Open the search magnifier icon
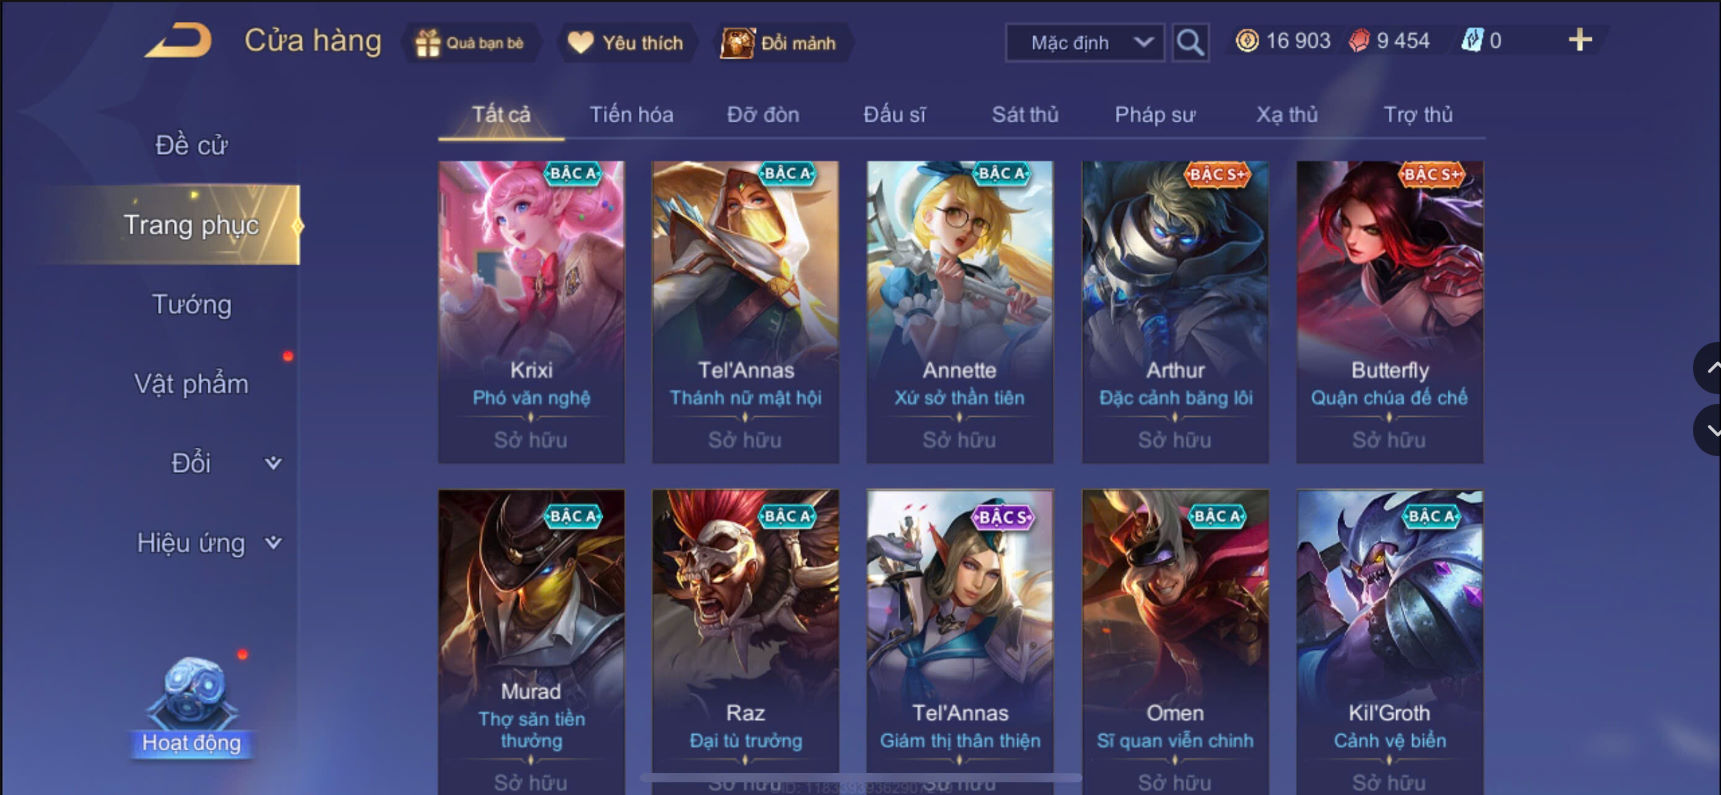Image resolution: width=1721 pixels, height=795 pixels. pyautogui.click(x=1190, y=43)
